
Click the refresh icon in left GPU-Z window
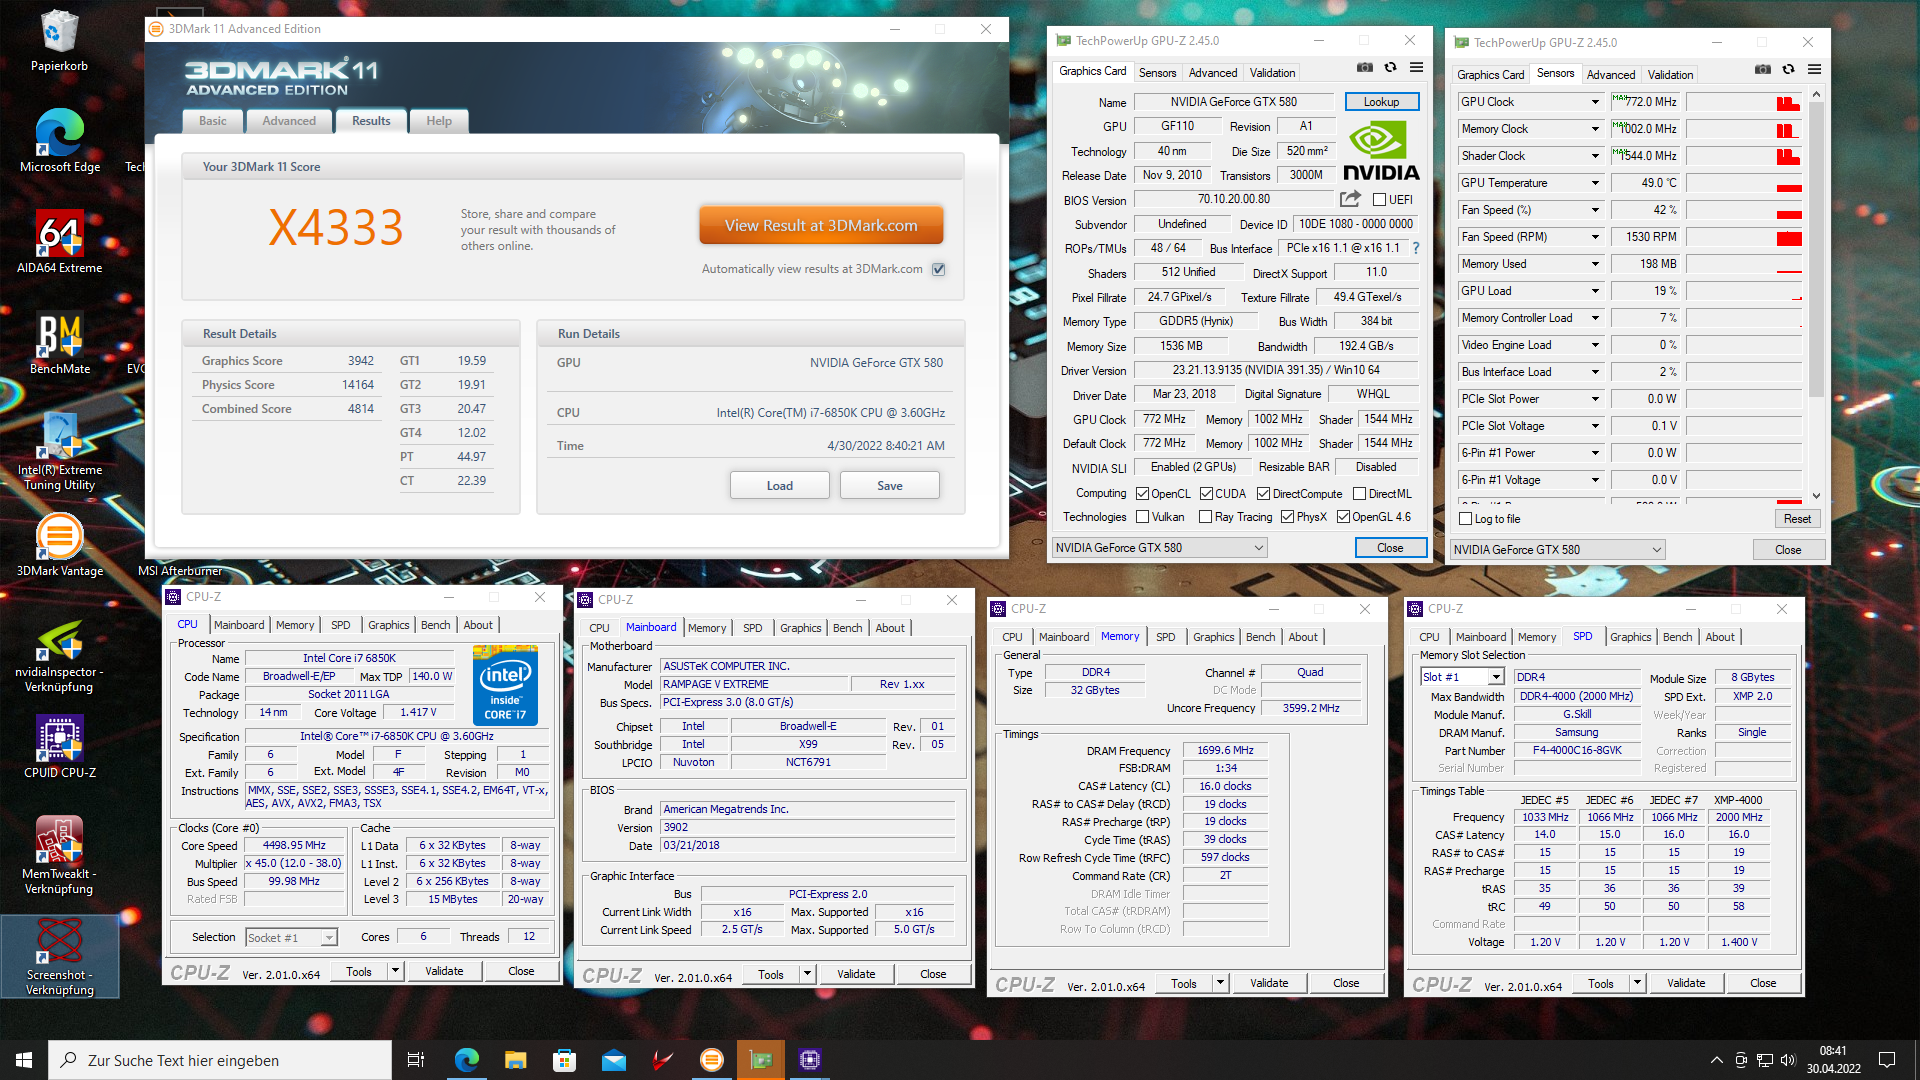[x=1390, y=67]
